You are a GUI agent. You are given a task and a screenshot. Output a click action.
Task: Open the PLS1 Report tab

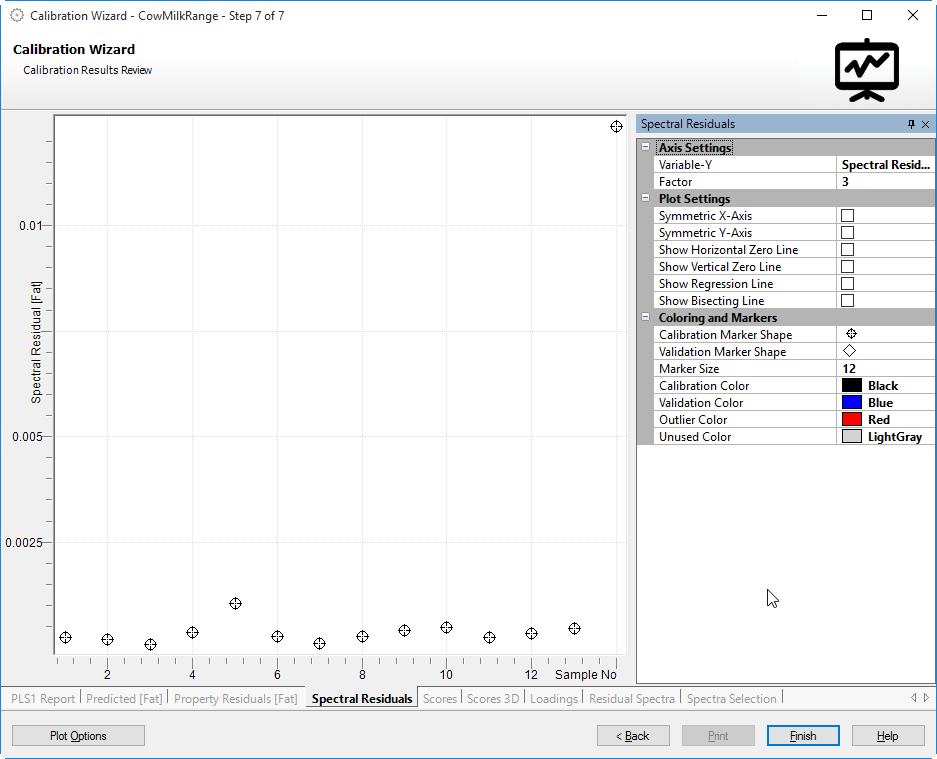tap(43, 699)
